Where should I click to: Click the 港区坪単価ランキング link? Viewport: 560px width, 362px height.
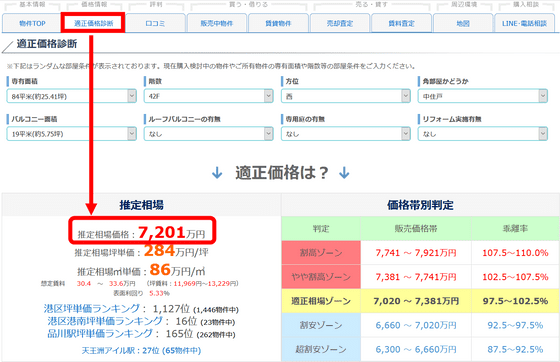92,308
